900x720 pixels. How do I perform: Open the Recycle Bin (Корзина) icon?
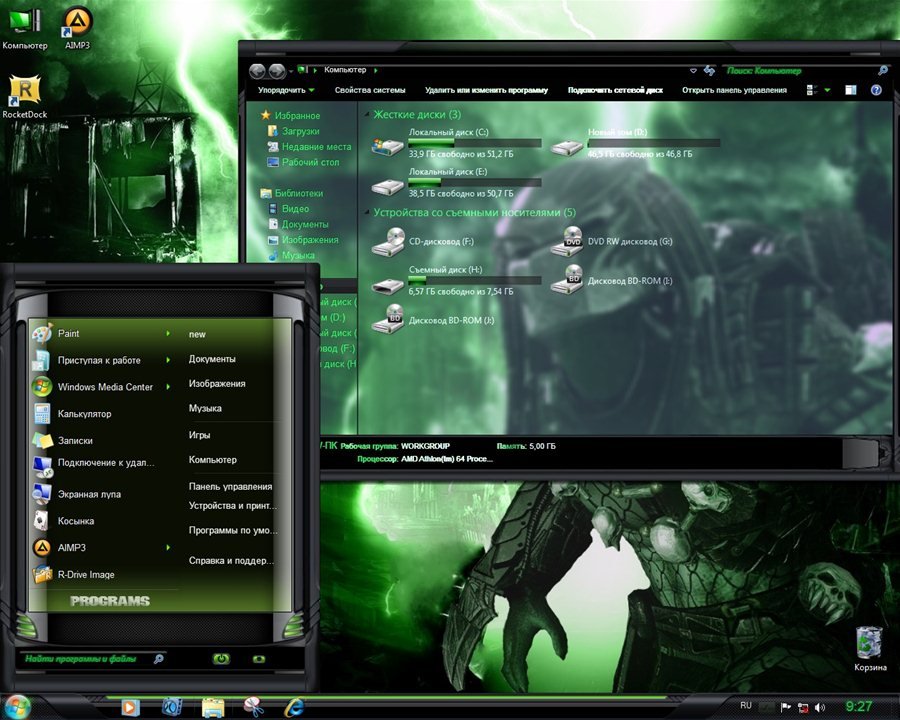[869, 643]
